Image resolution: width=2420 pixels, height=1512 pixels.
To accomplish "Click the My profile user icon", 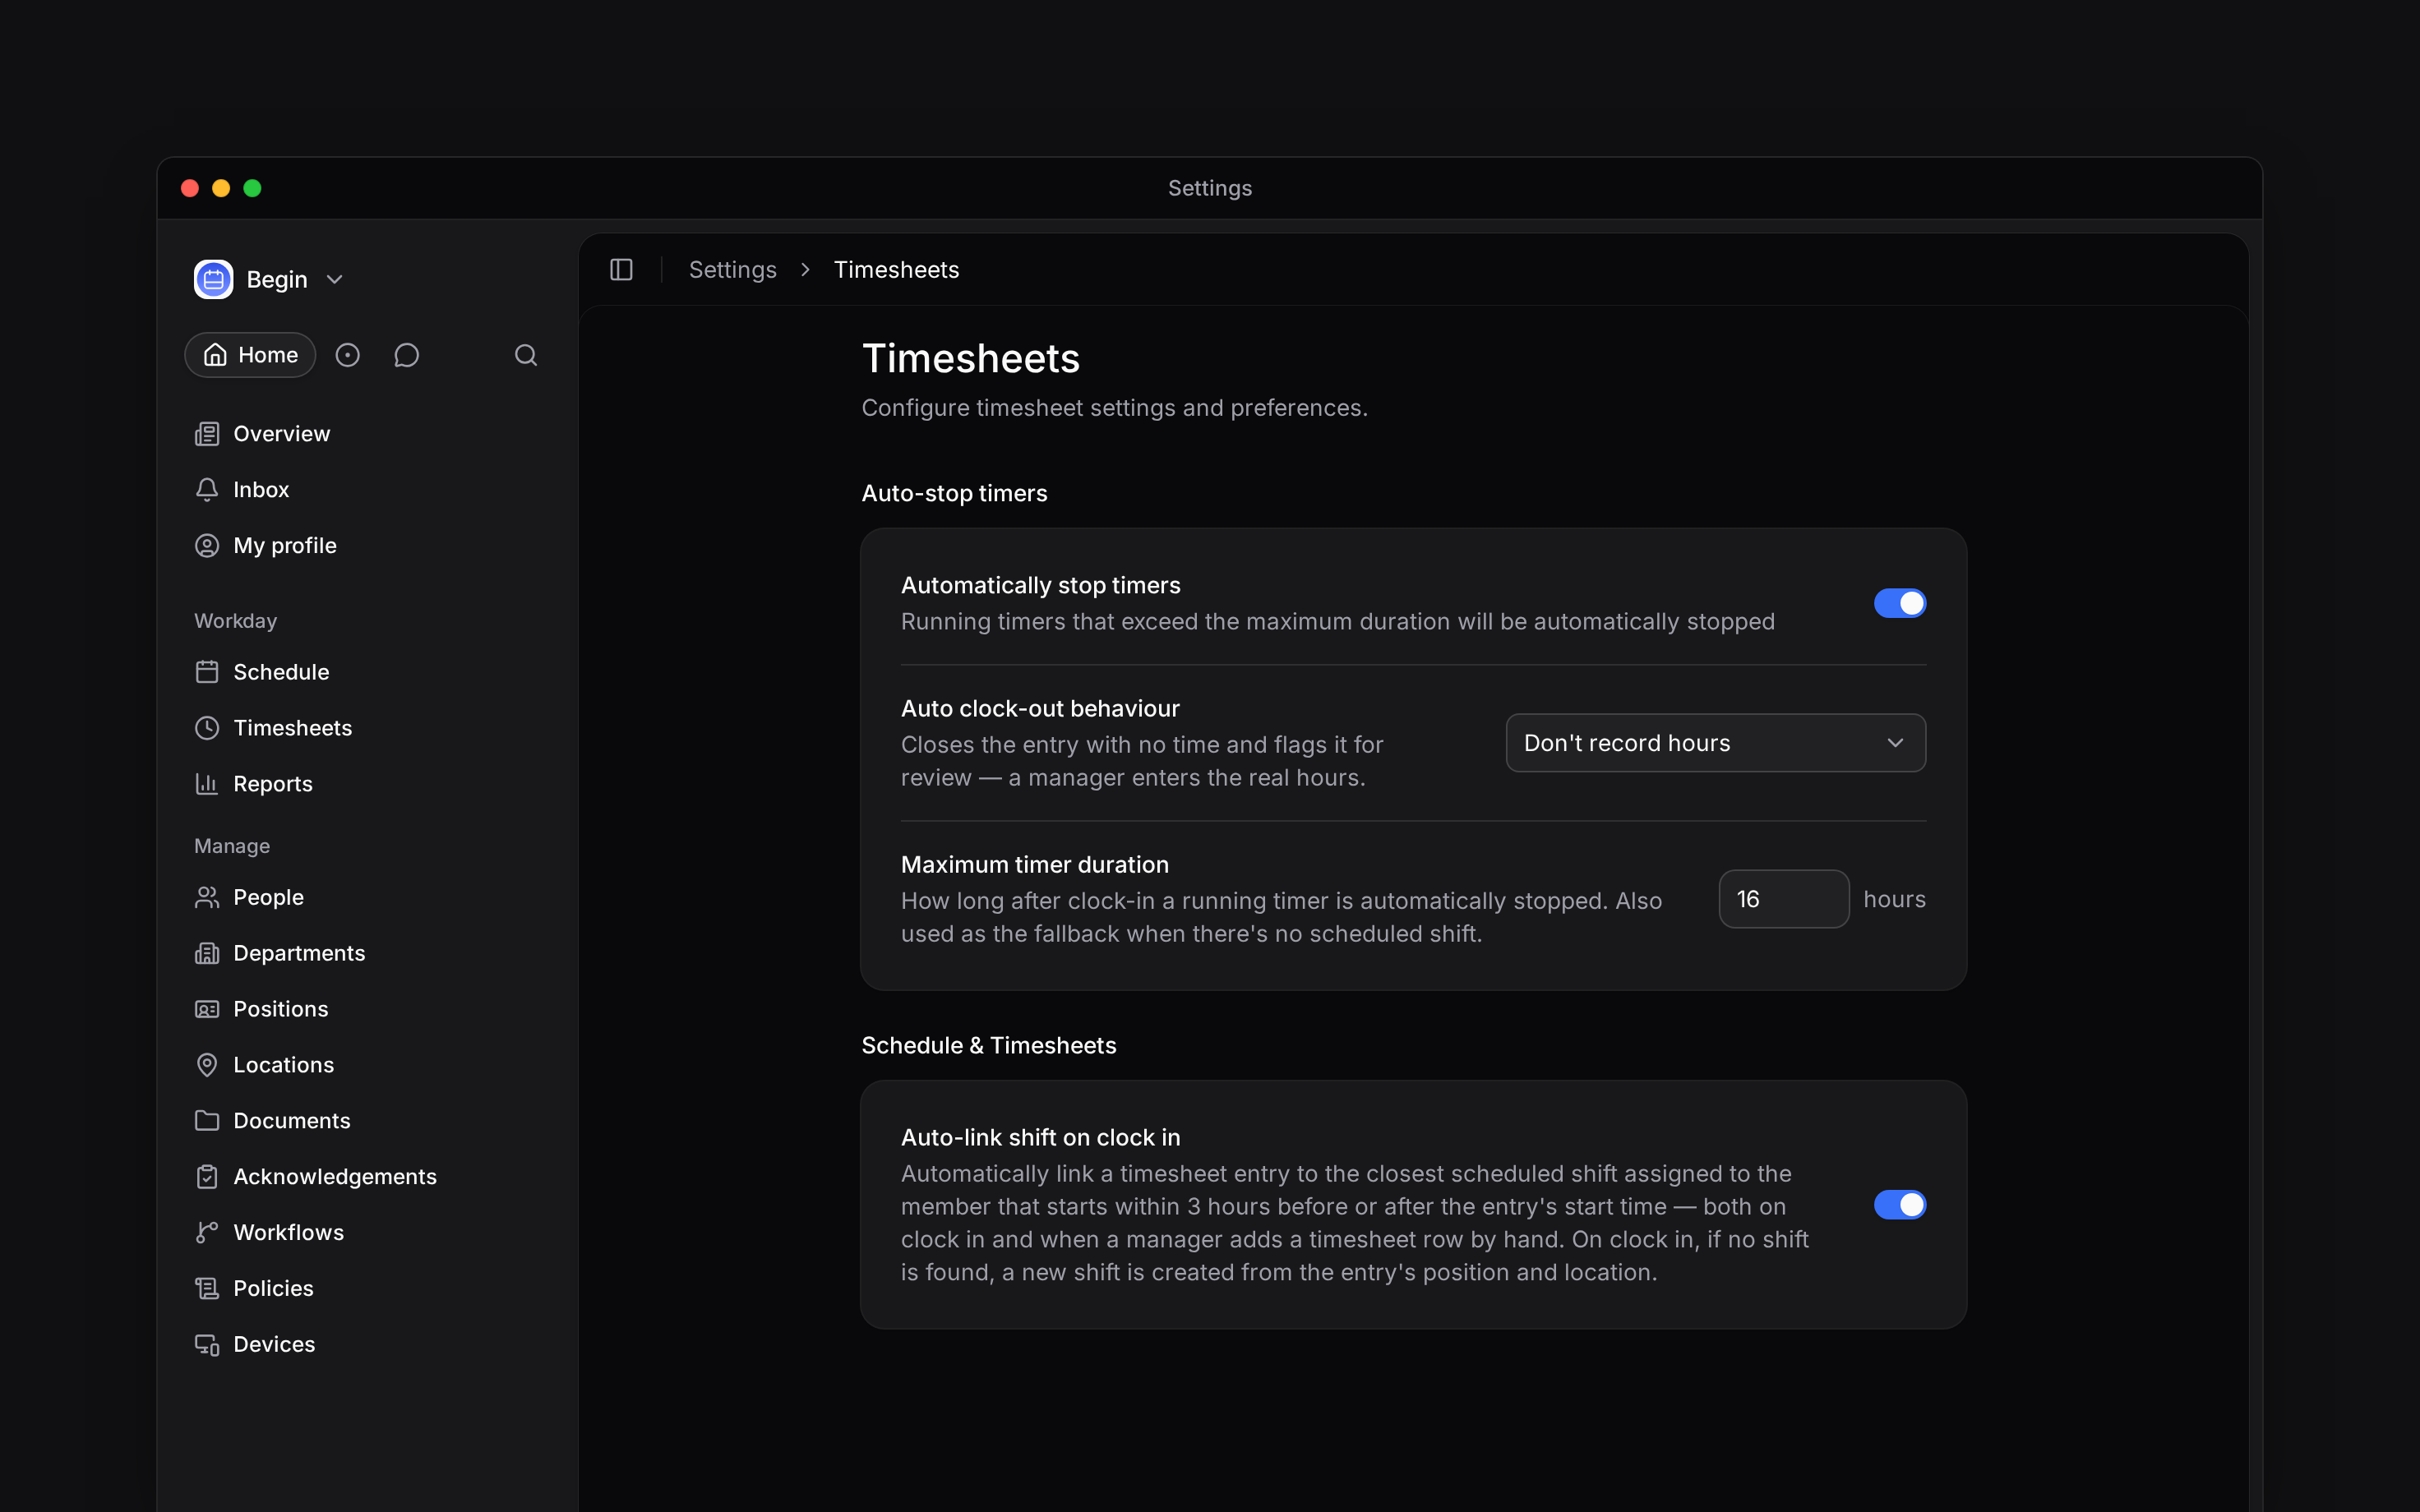I will click(207, 546).
